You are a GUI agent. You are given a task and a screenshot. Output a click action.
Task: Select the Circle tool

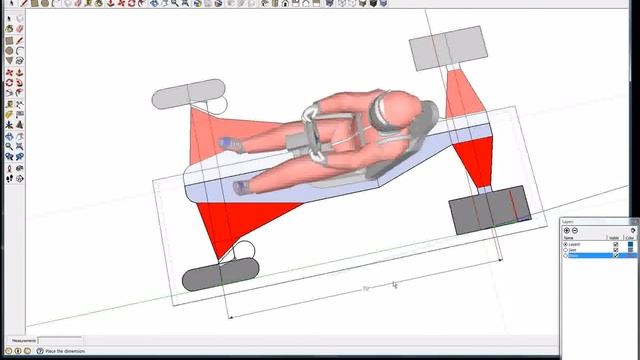(9, 51)
